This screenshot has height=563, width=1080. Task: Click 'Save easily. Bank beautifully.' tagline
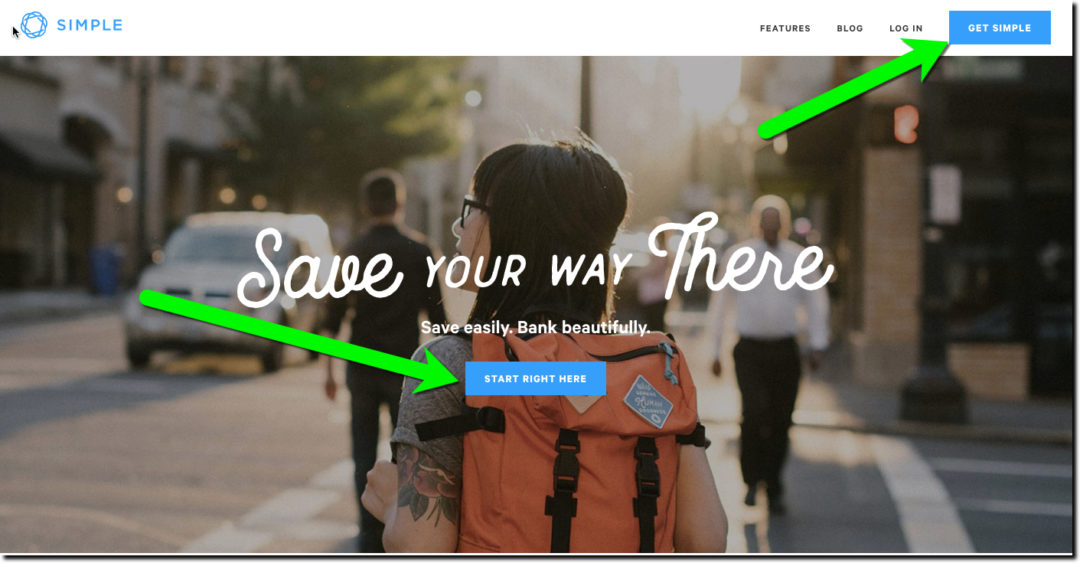535,327
